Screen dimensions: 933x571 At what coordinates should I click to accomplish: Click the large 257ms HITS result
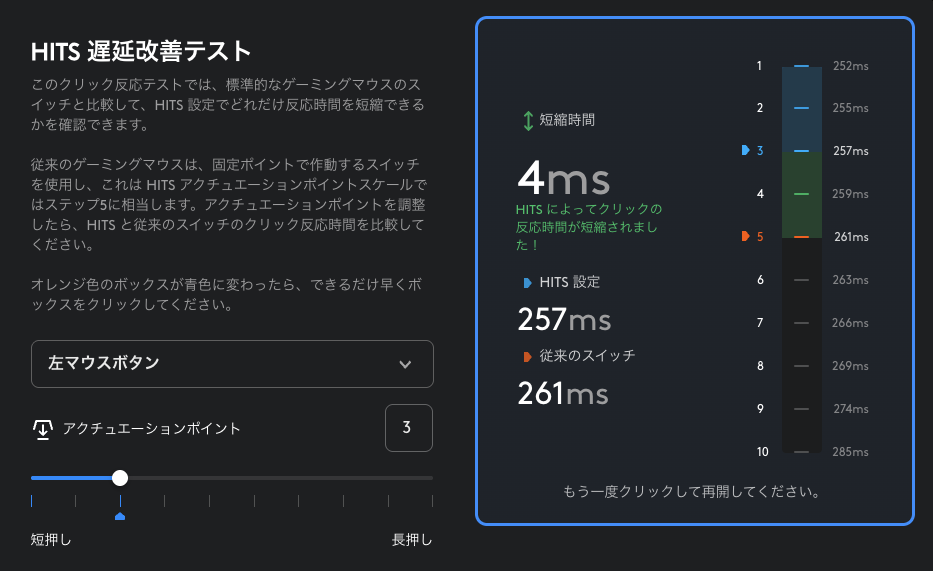[x=564, y=319]
